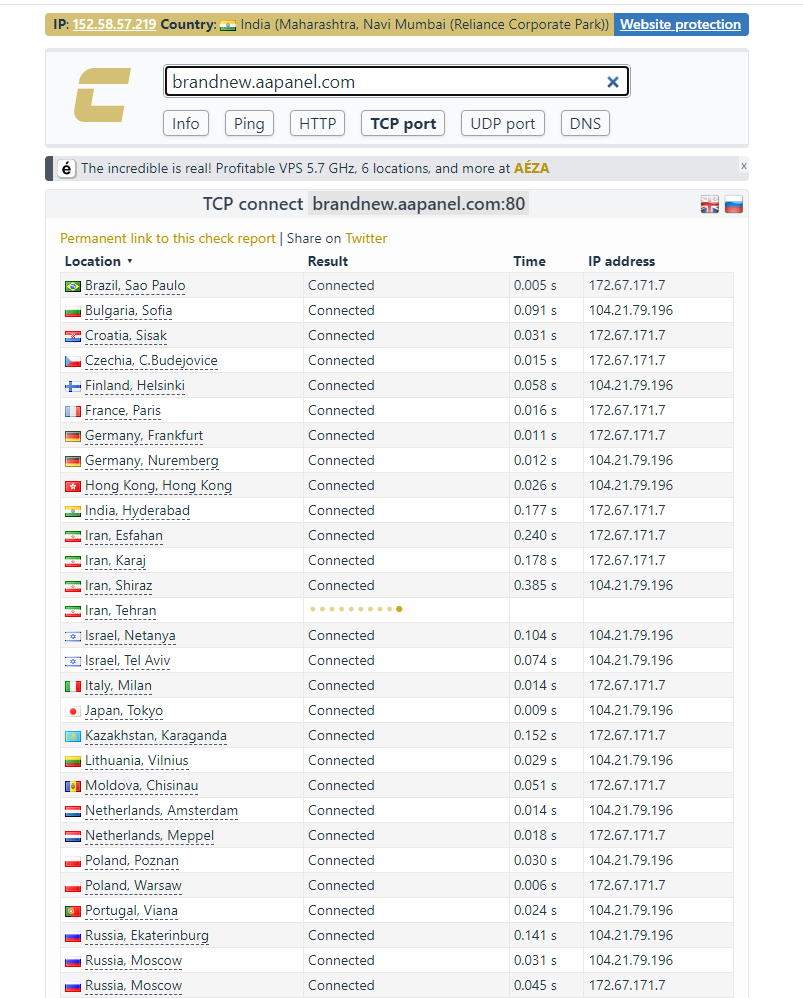Select the HTTP check tab

click(318, 123)
